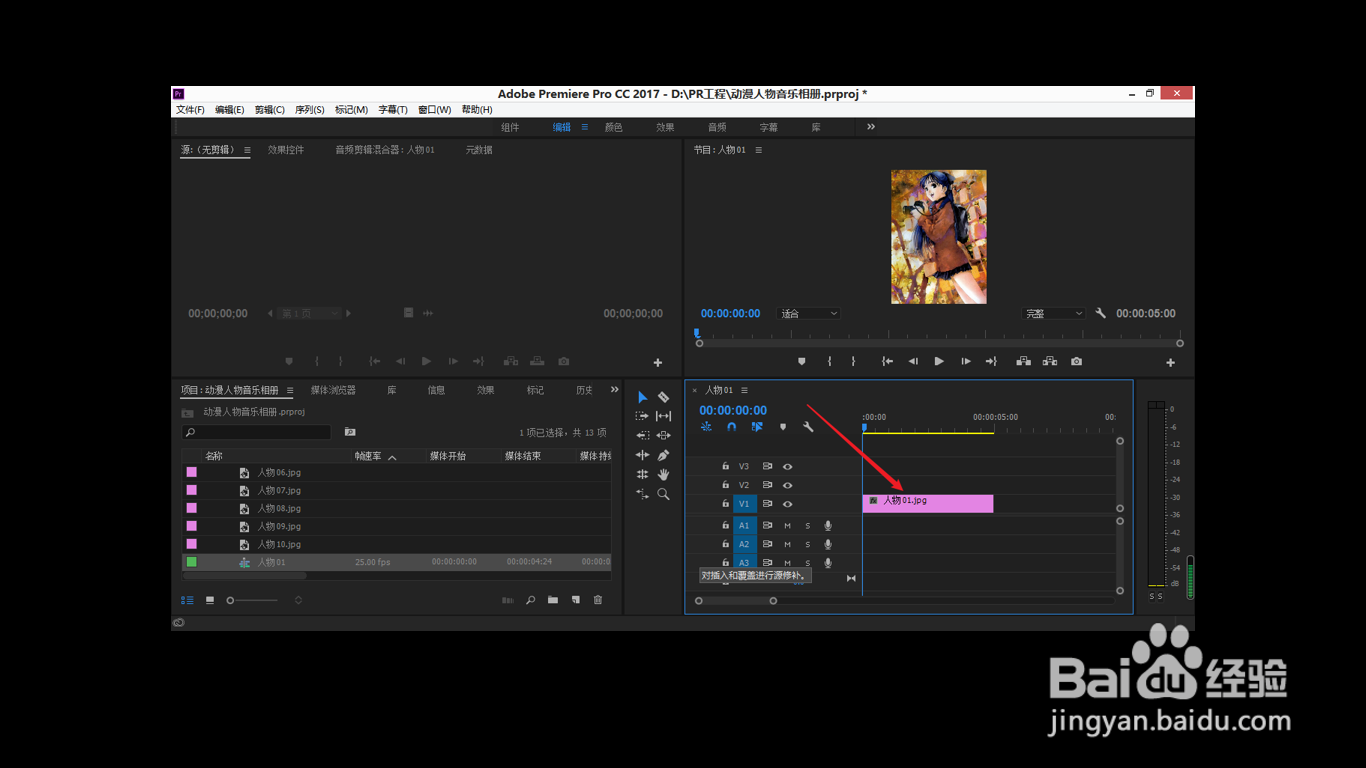Click Extract button in Program monitor
The image size is (1366, 768).
coord(1050,361)
